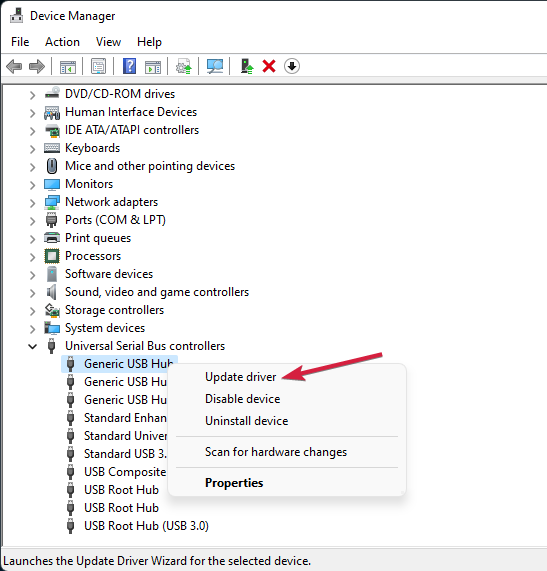Click the Back arrow toolbar icon
Image resolution: width=547 pixels, height=571 pixels.
point(14,67)
